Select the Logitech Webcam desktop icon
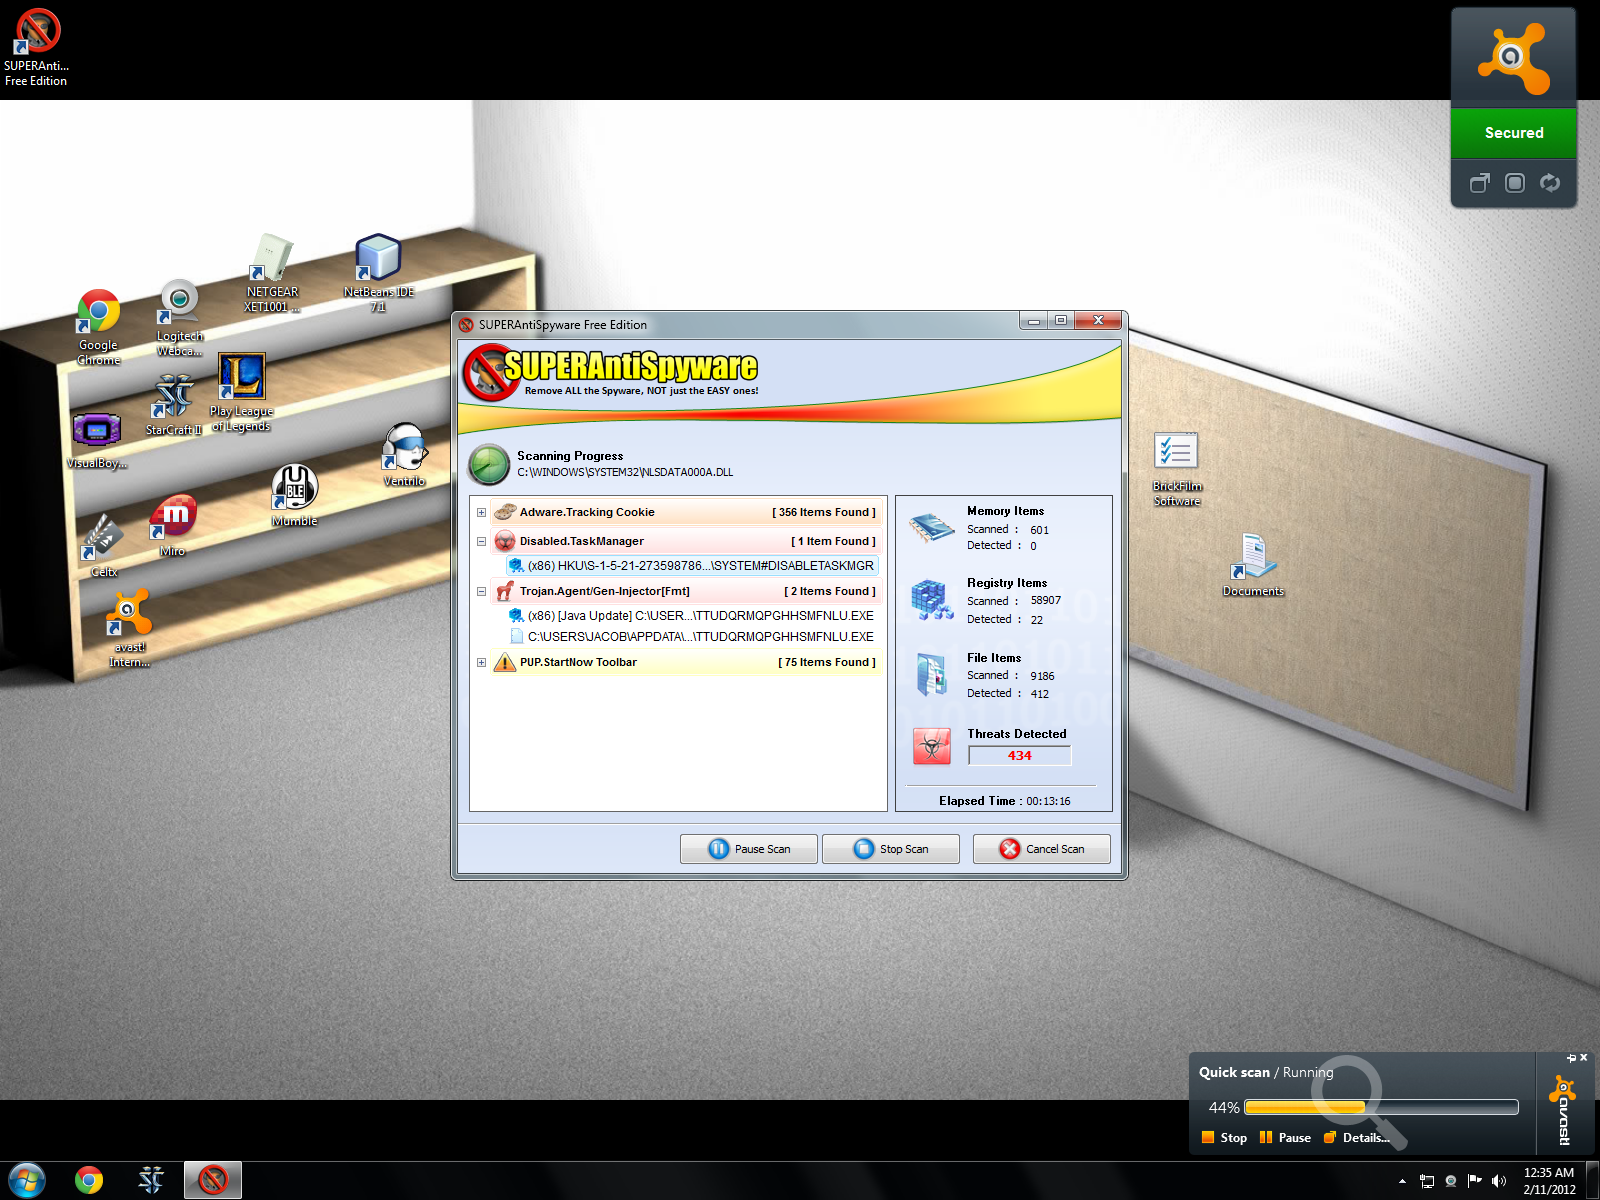Viewport: 1600px width, 1200px height. (180, 317)
